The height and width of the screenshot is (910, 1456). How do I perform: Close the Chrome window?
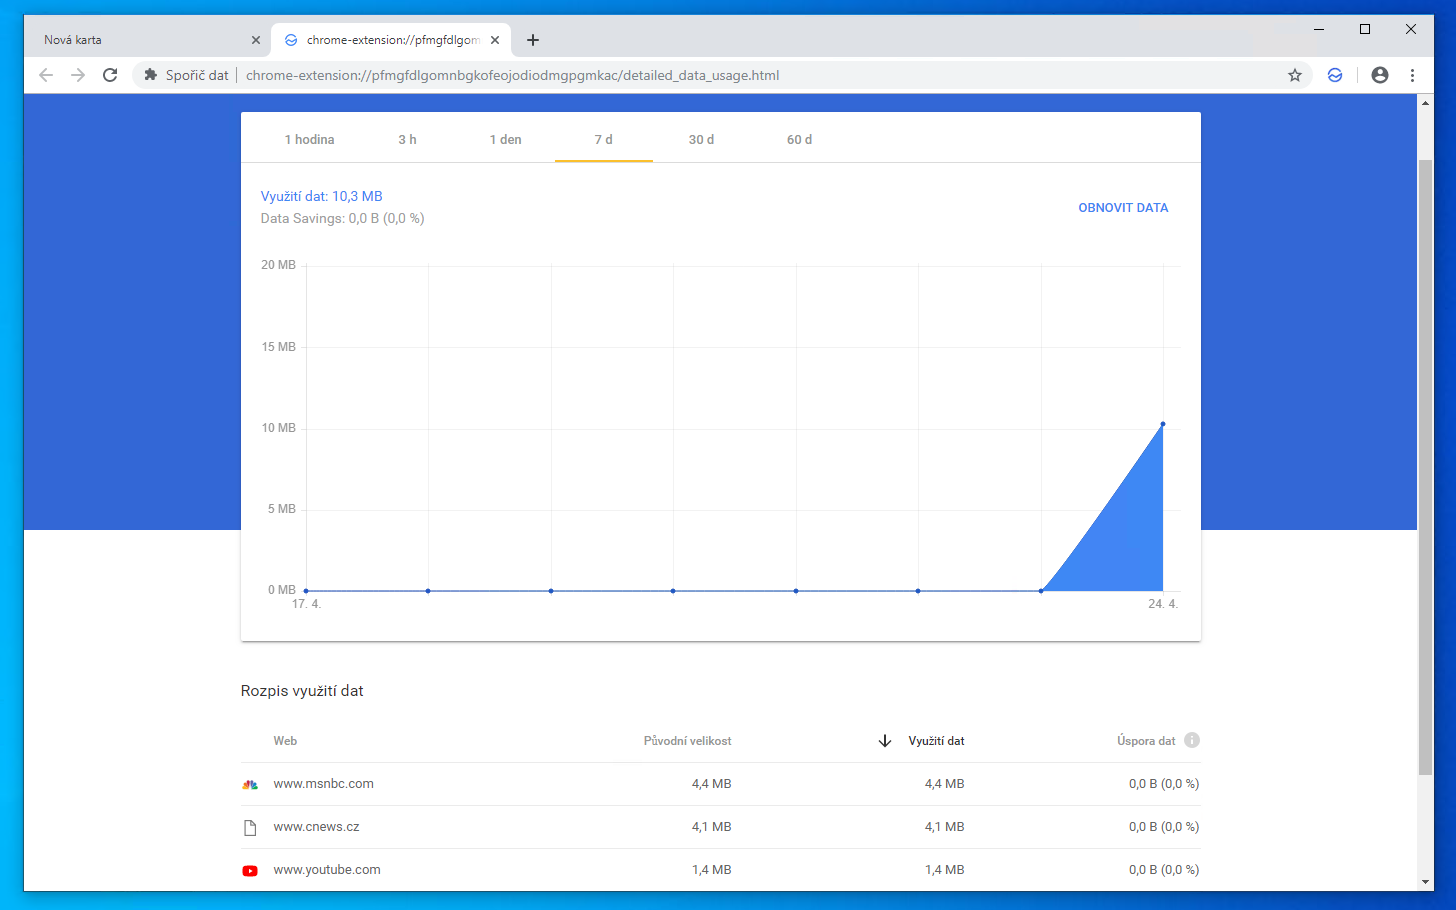[x=1411, y=30]
